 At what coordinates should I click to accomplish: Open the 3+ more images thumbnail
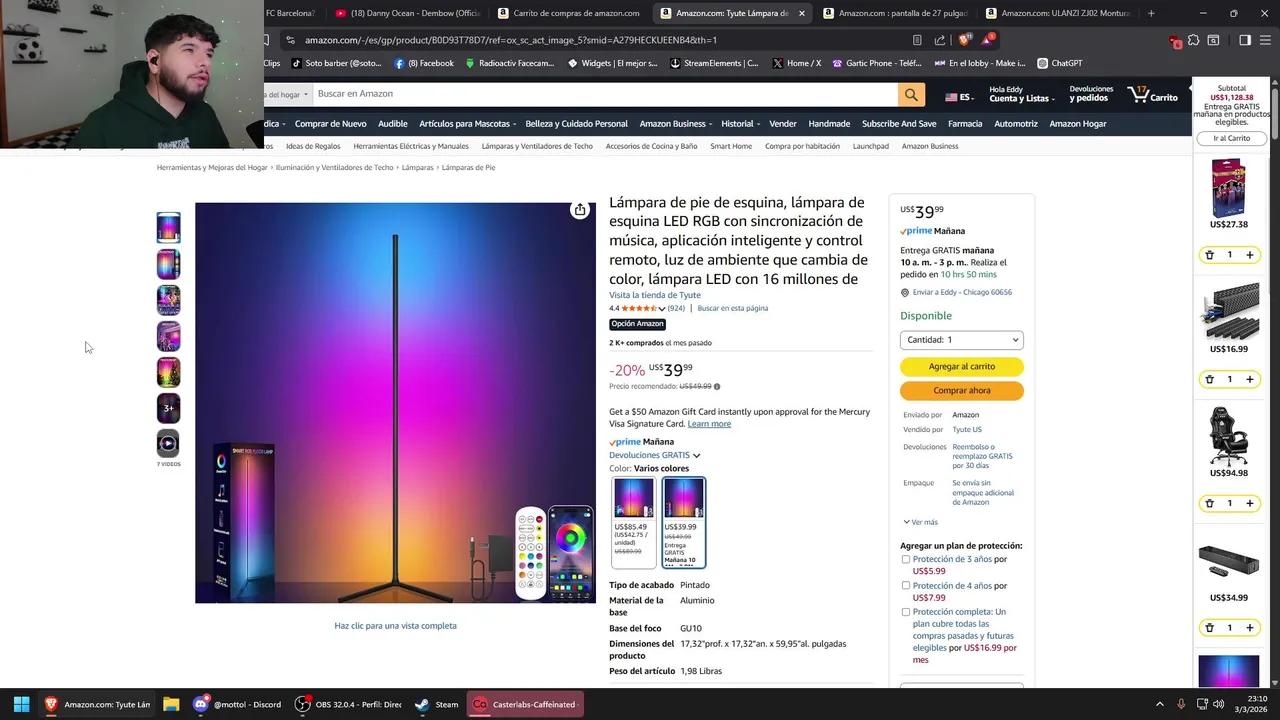tap(168, 408)
